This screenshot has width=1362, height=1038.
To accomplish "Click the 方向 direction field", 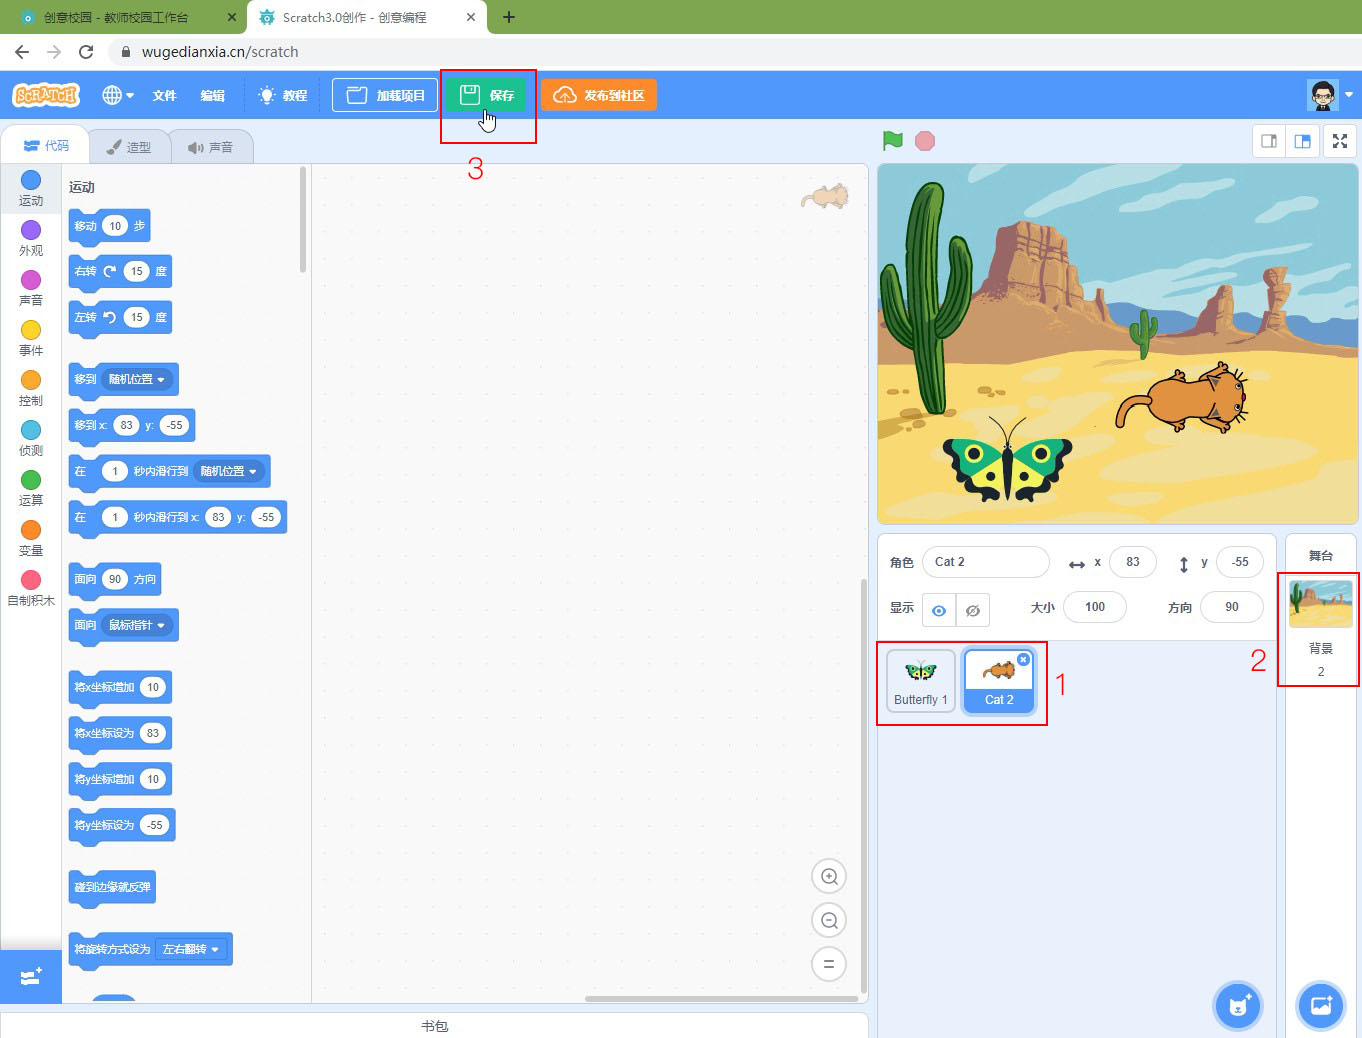I will pyautogui.click(x=1232, y=607).
